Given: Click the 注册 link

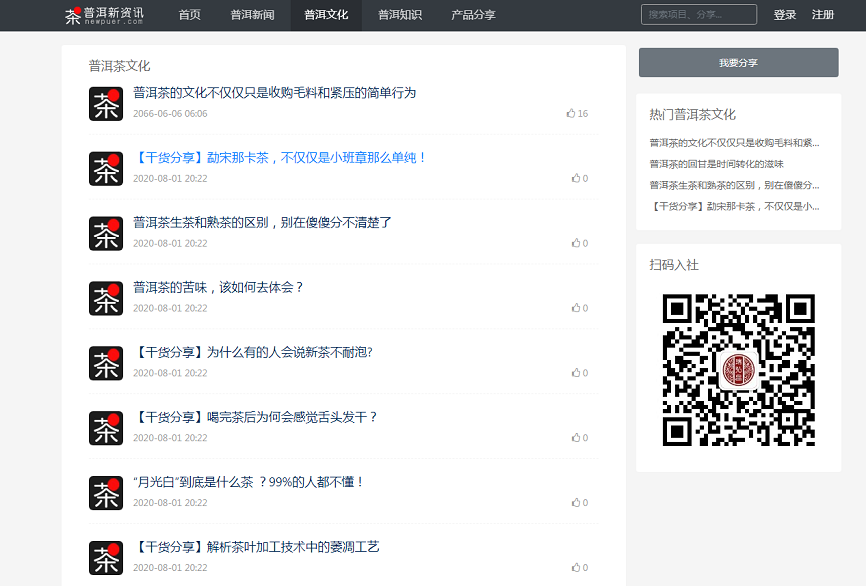Looking at the screenshot, I should click(823, 15).
